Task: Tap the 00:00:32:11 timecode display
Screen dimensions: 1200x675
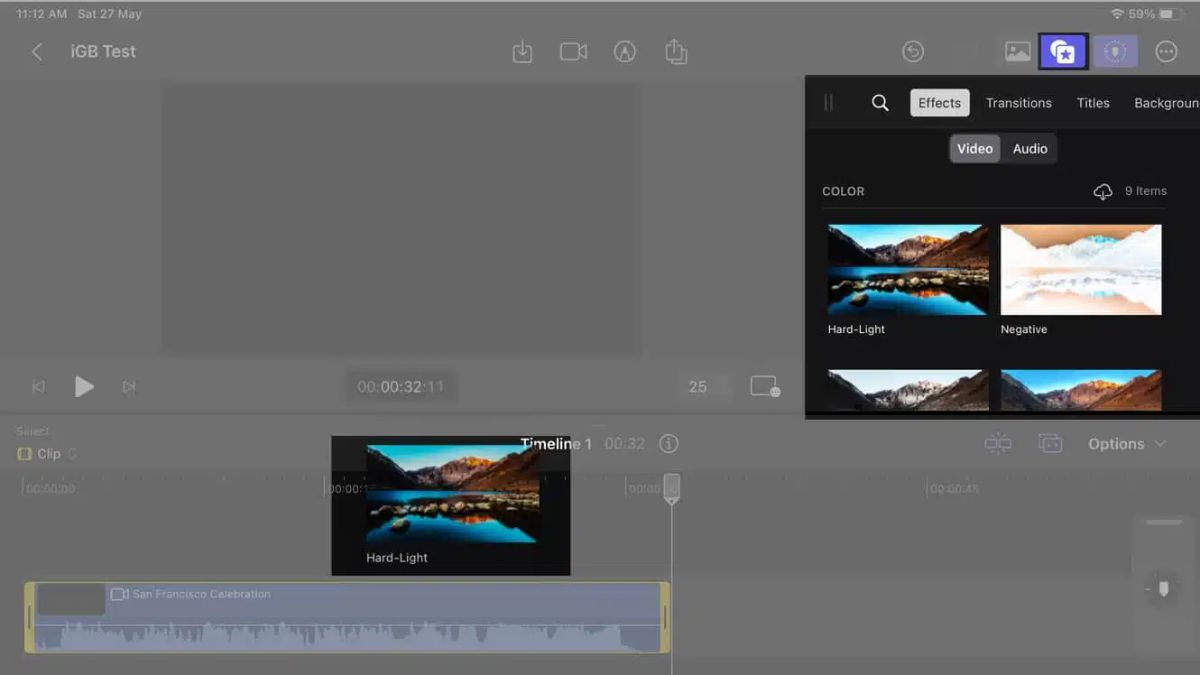Action: pyautogui.click(x=401, y=387)
